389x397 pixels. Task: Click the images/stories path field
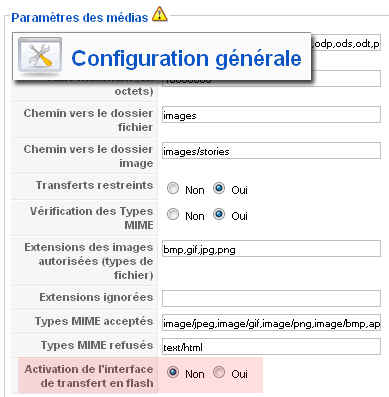[271, 151]
